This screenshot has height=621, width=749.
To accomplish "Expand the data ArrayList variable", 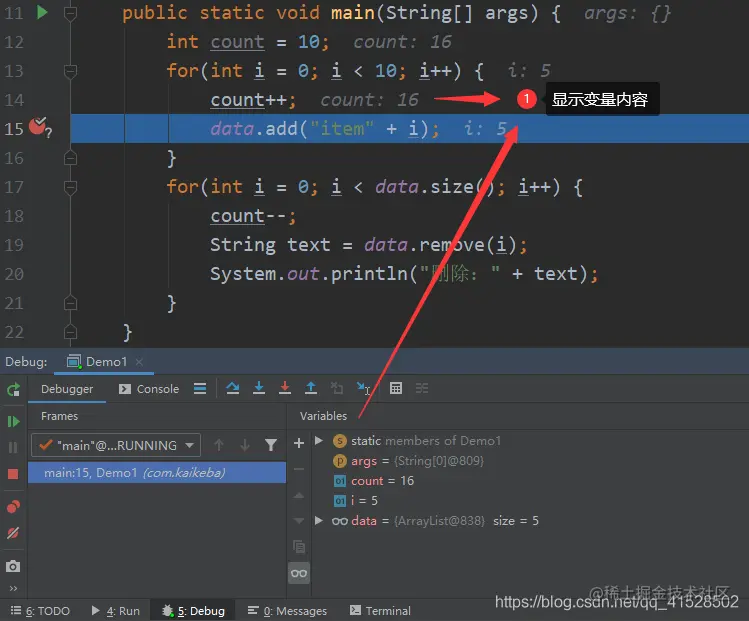I will coord(319,520).
